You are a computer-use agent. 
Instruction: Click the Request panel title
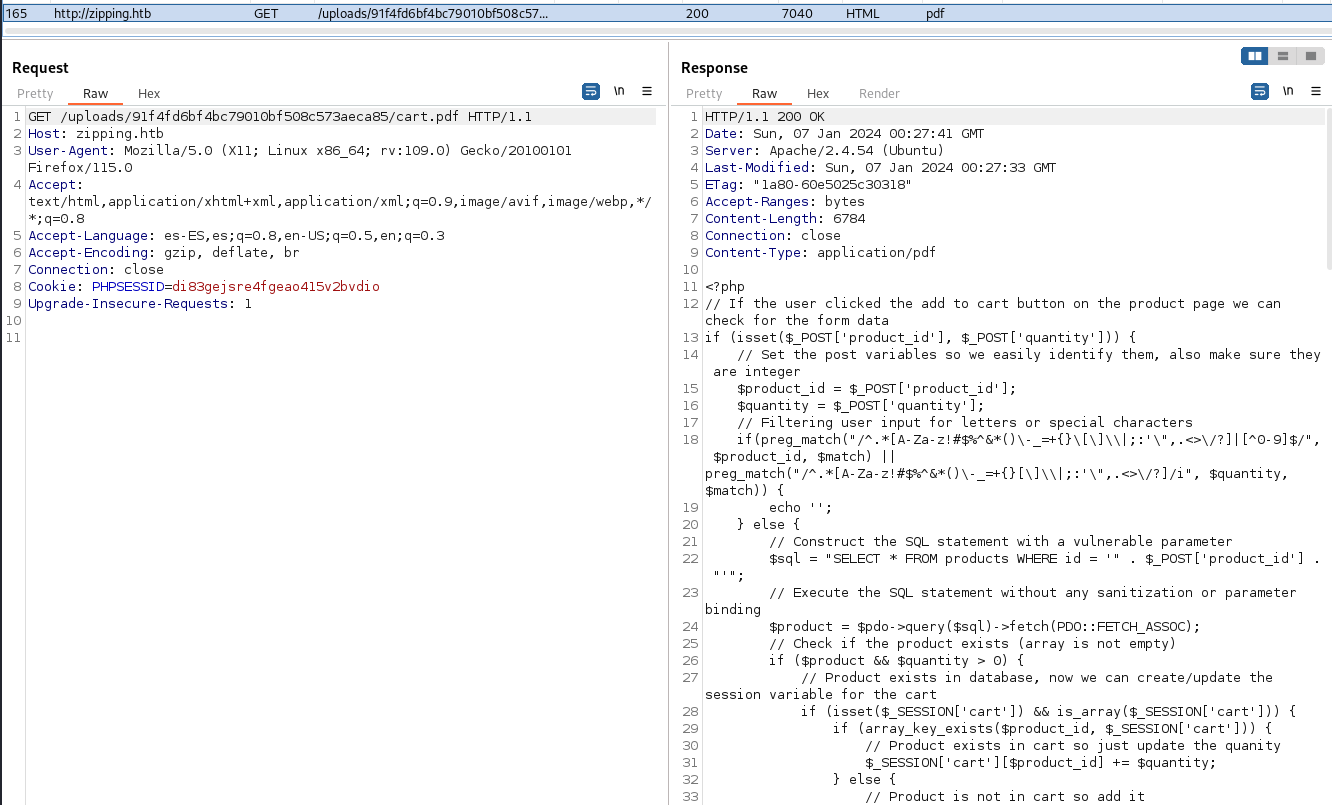click(40, 68)
